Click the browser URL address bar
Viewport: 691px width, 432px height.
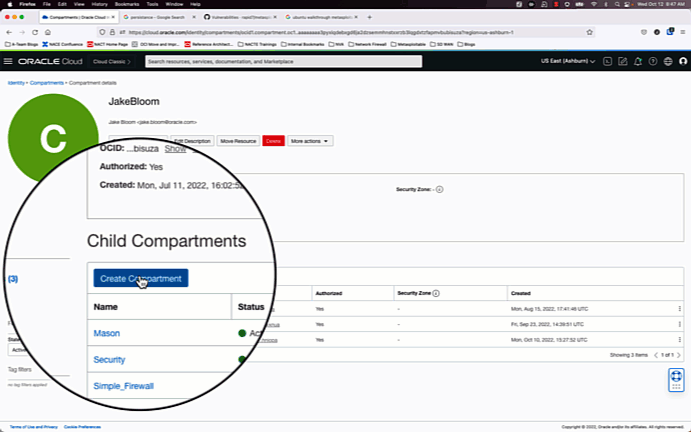point(344,32)
